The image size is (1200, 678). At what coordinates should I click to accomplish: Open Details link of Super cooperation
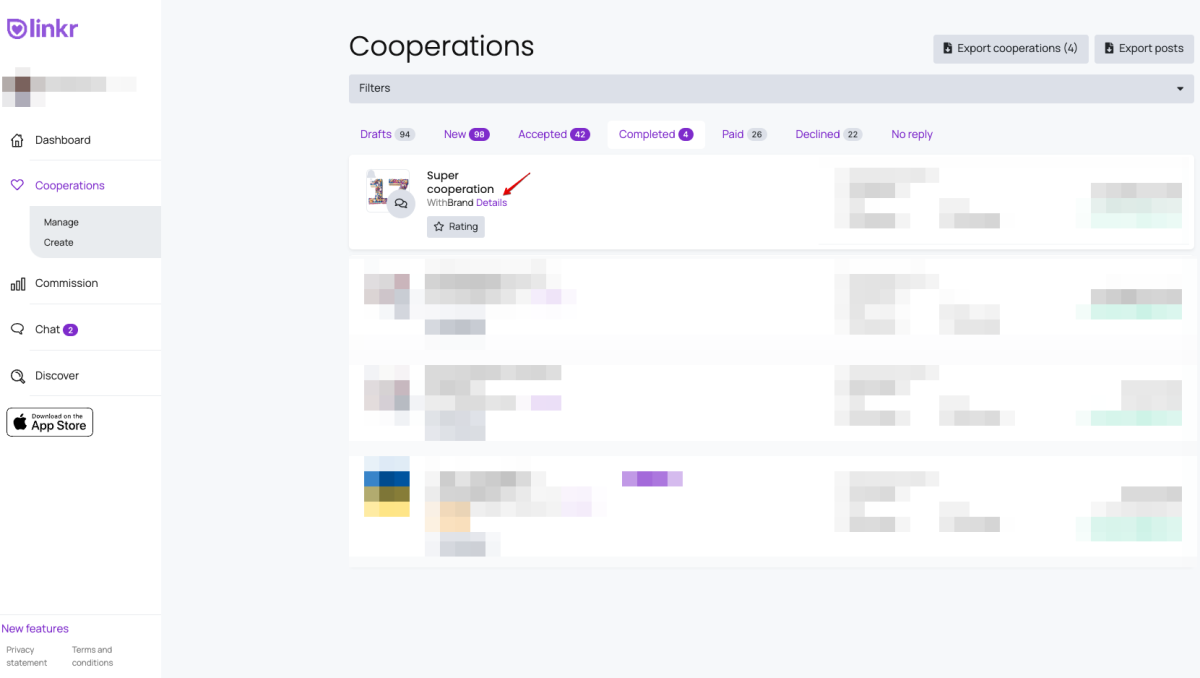tap(491, 203)
